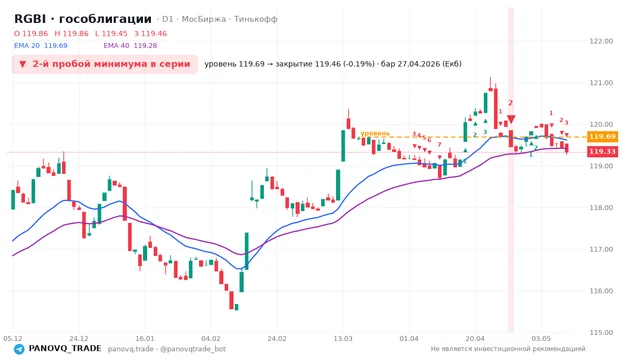
Task: Click the orange 119.69 level price tag
Action: coord(602,136)
